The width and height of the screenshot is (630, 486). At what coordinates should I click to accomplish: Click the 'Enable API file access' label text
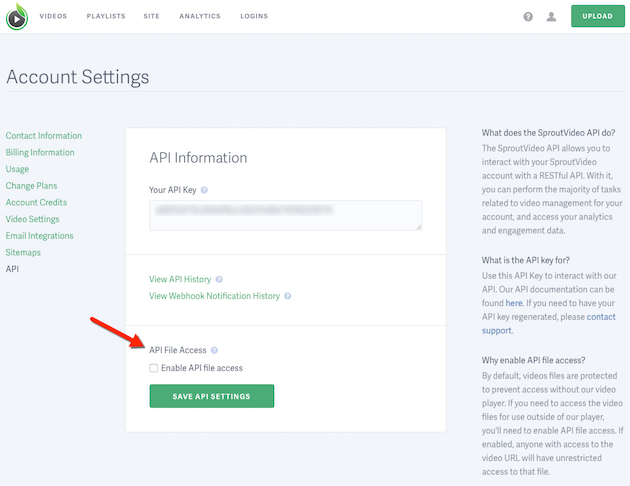(x=202, y=368)
